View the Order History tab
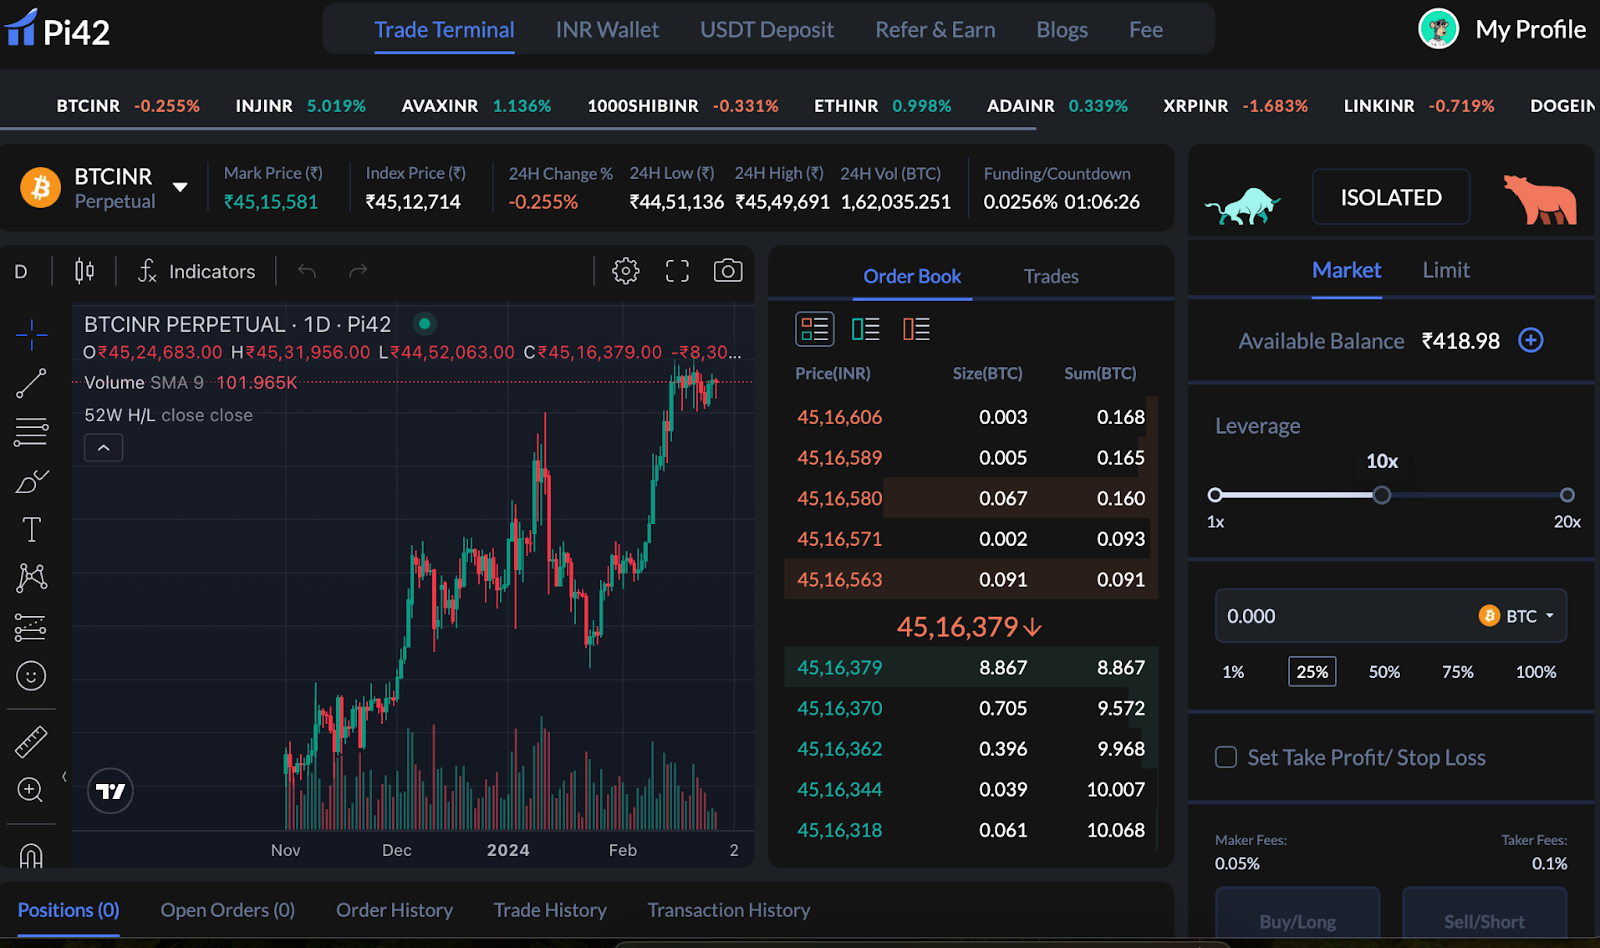The image size is (1600, 948). coord(394,910)
